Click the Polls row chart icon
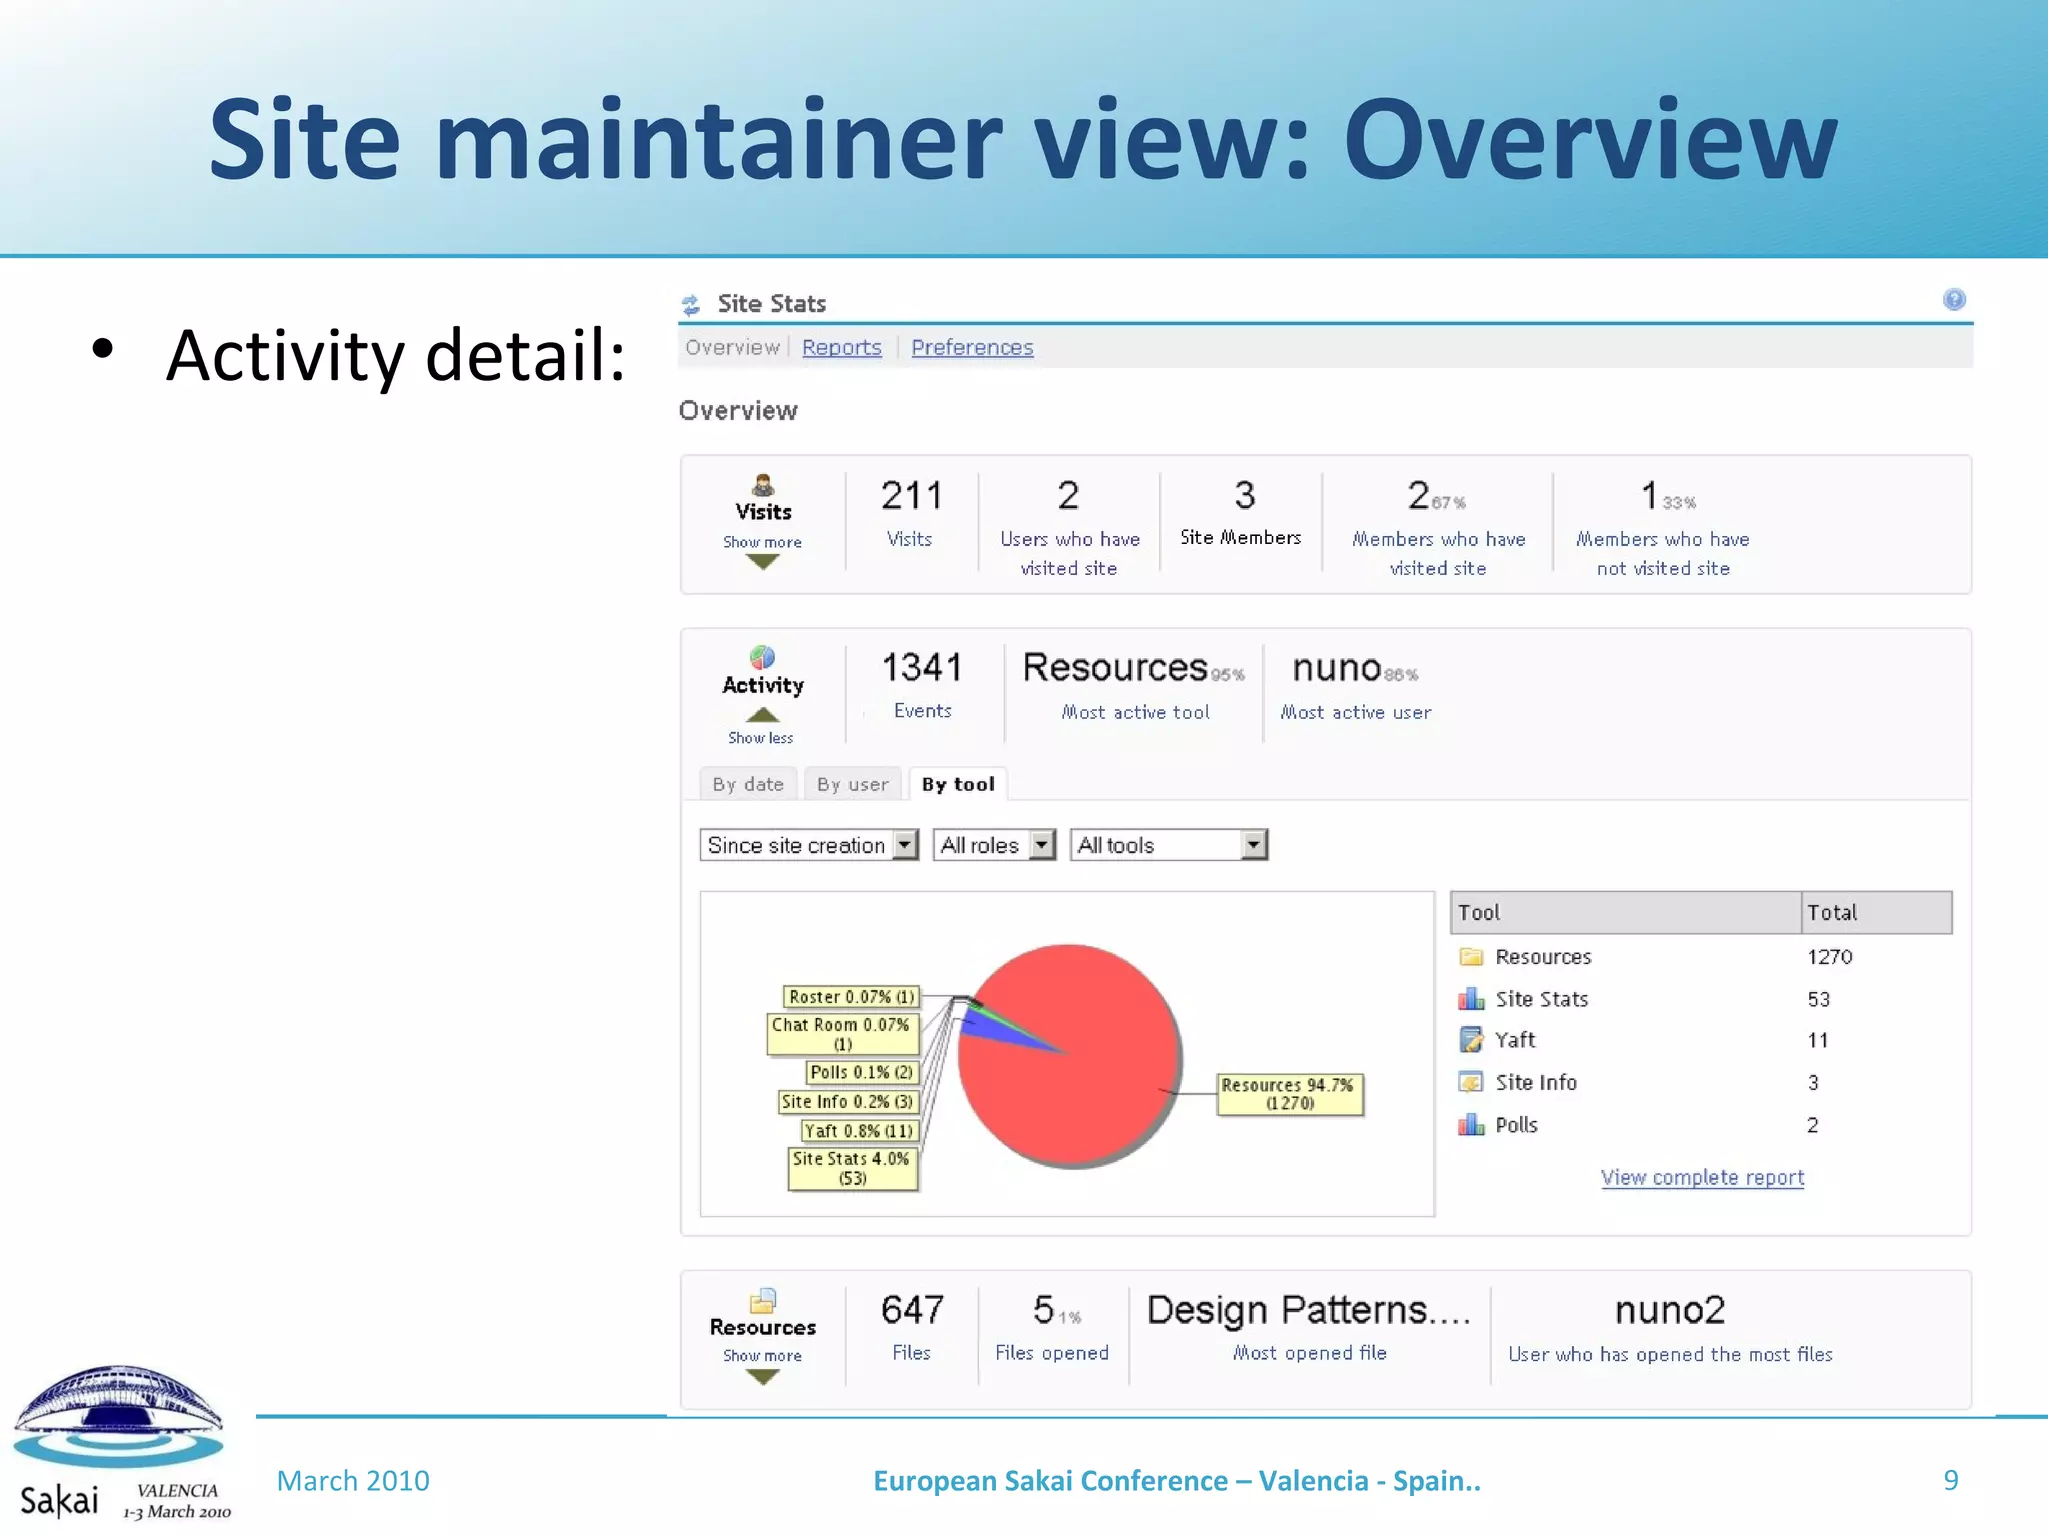The image size is (2048, 1536). (1471, 1125)
